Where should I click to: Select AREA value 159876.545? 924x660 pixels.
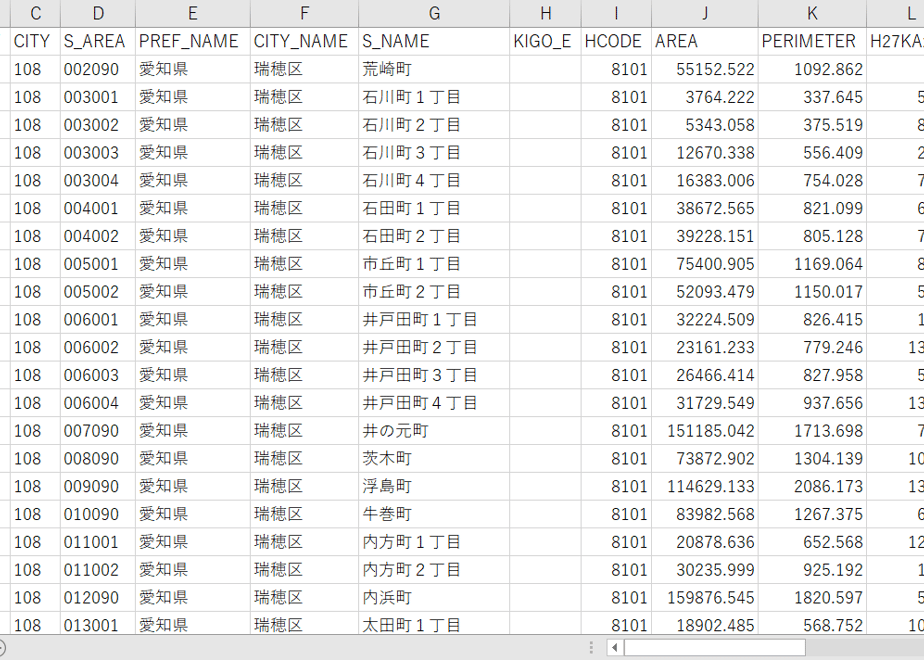pos(705,598)
